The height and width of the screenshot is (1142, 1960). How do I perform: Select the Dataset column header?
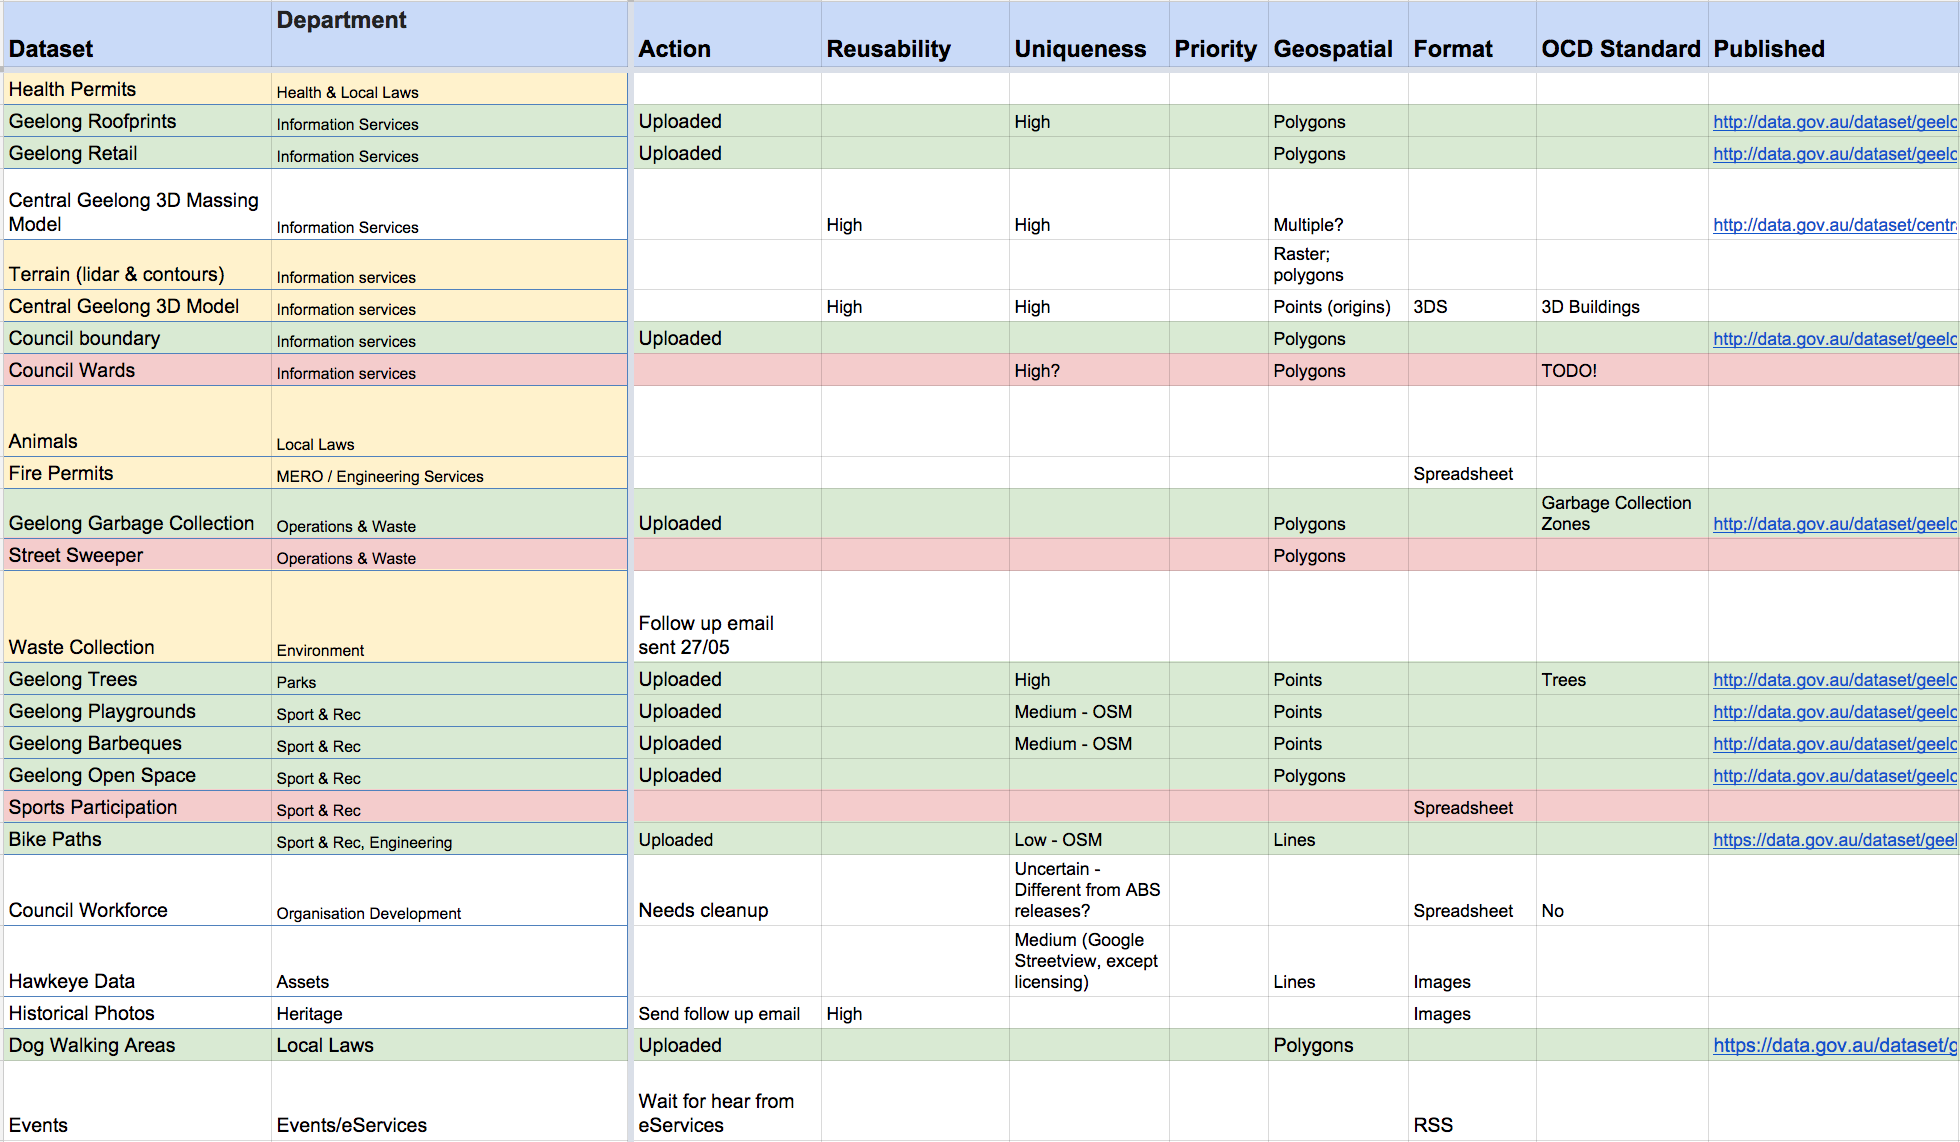tap(51, 49)
